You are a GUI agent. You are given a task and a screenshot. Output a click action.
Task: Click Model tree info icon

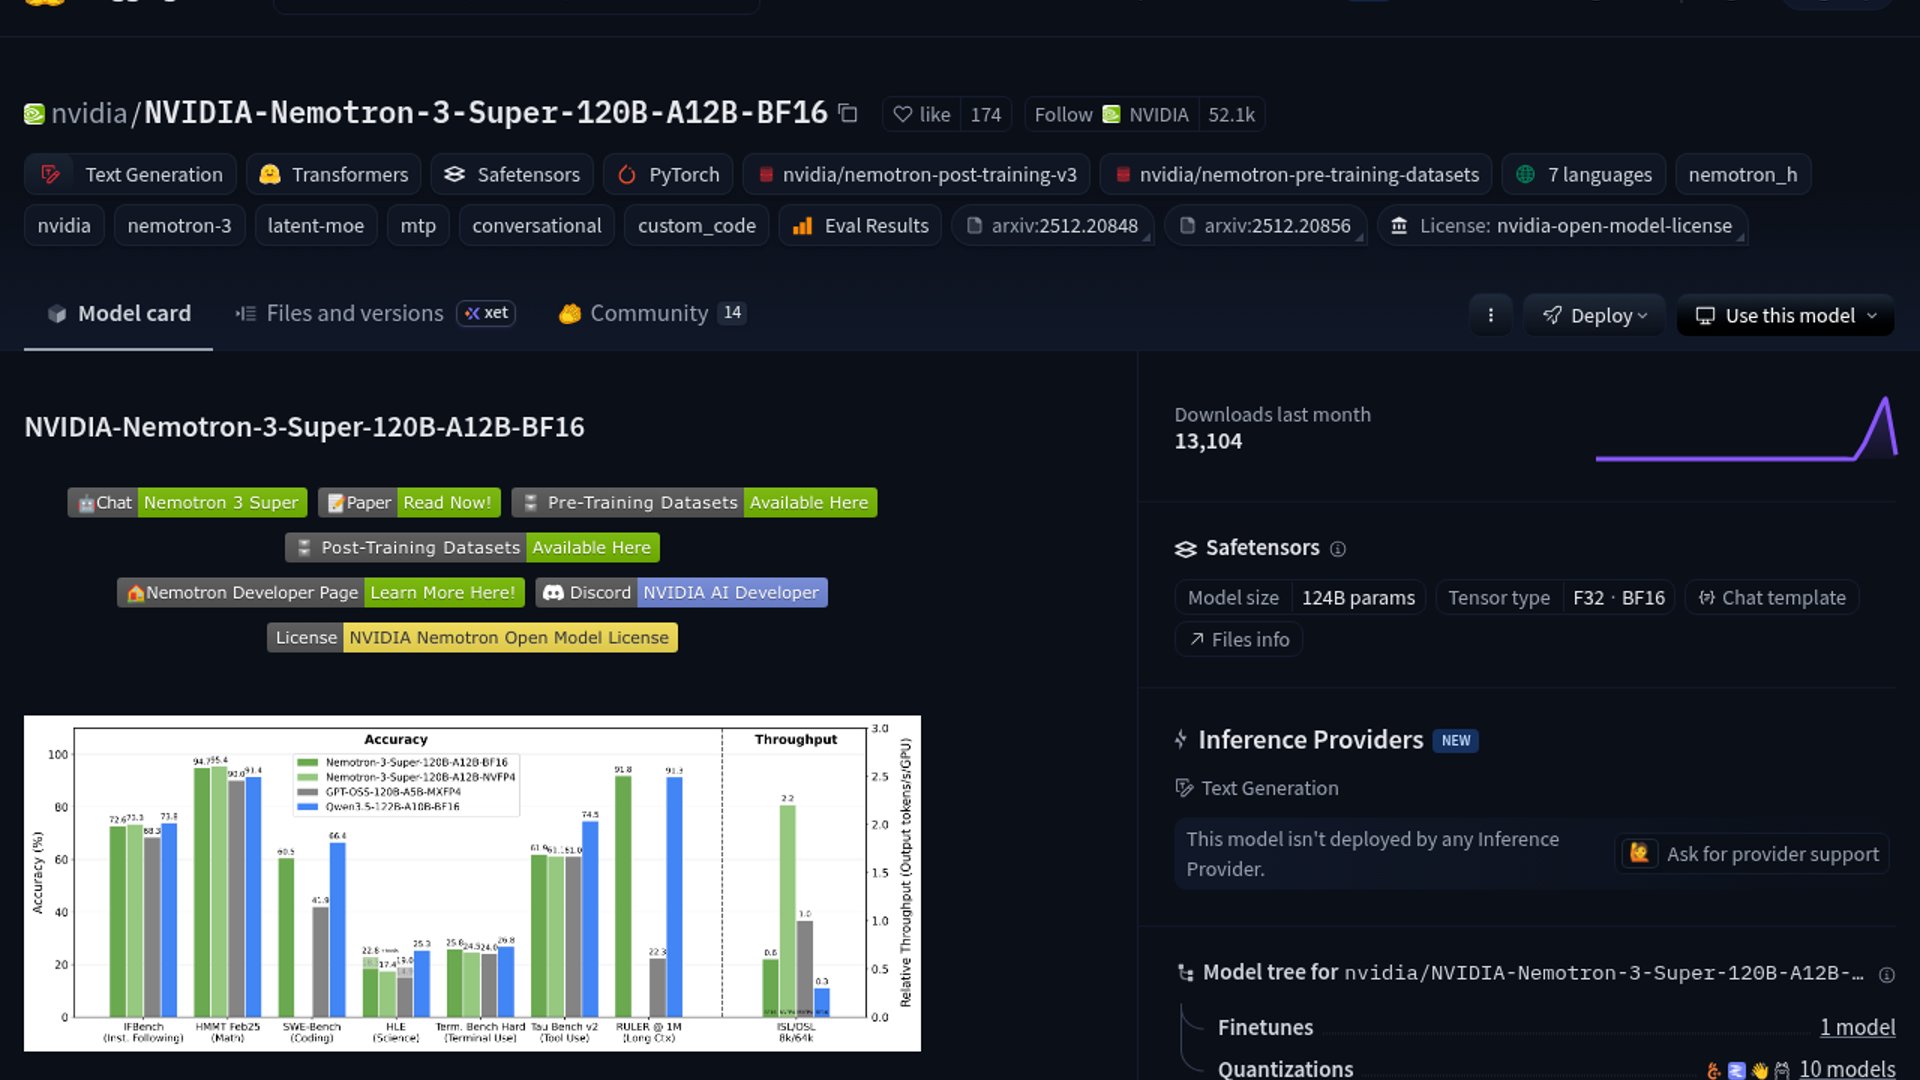click(1886, 975)
